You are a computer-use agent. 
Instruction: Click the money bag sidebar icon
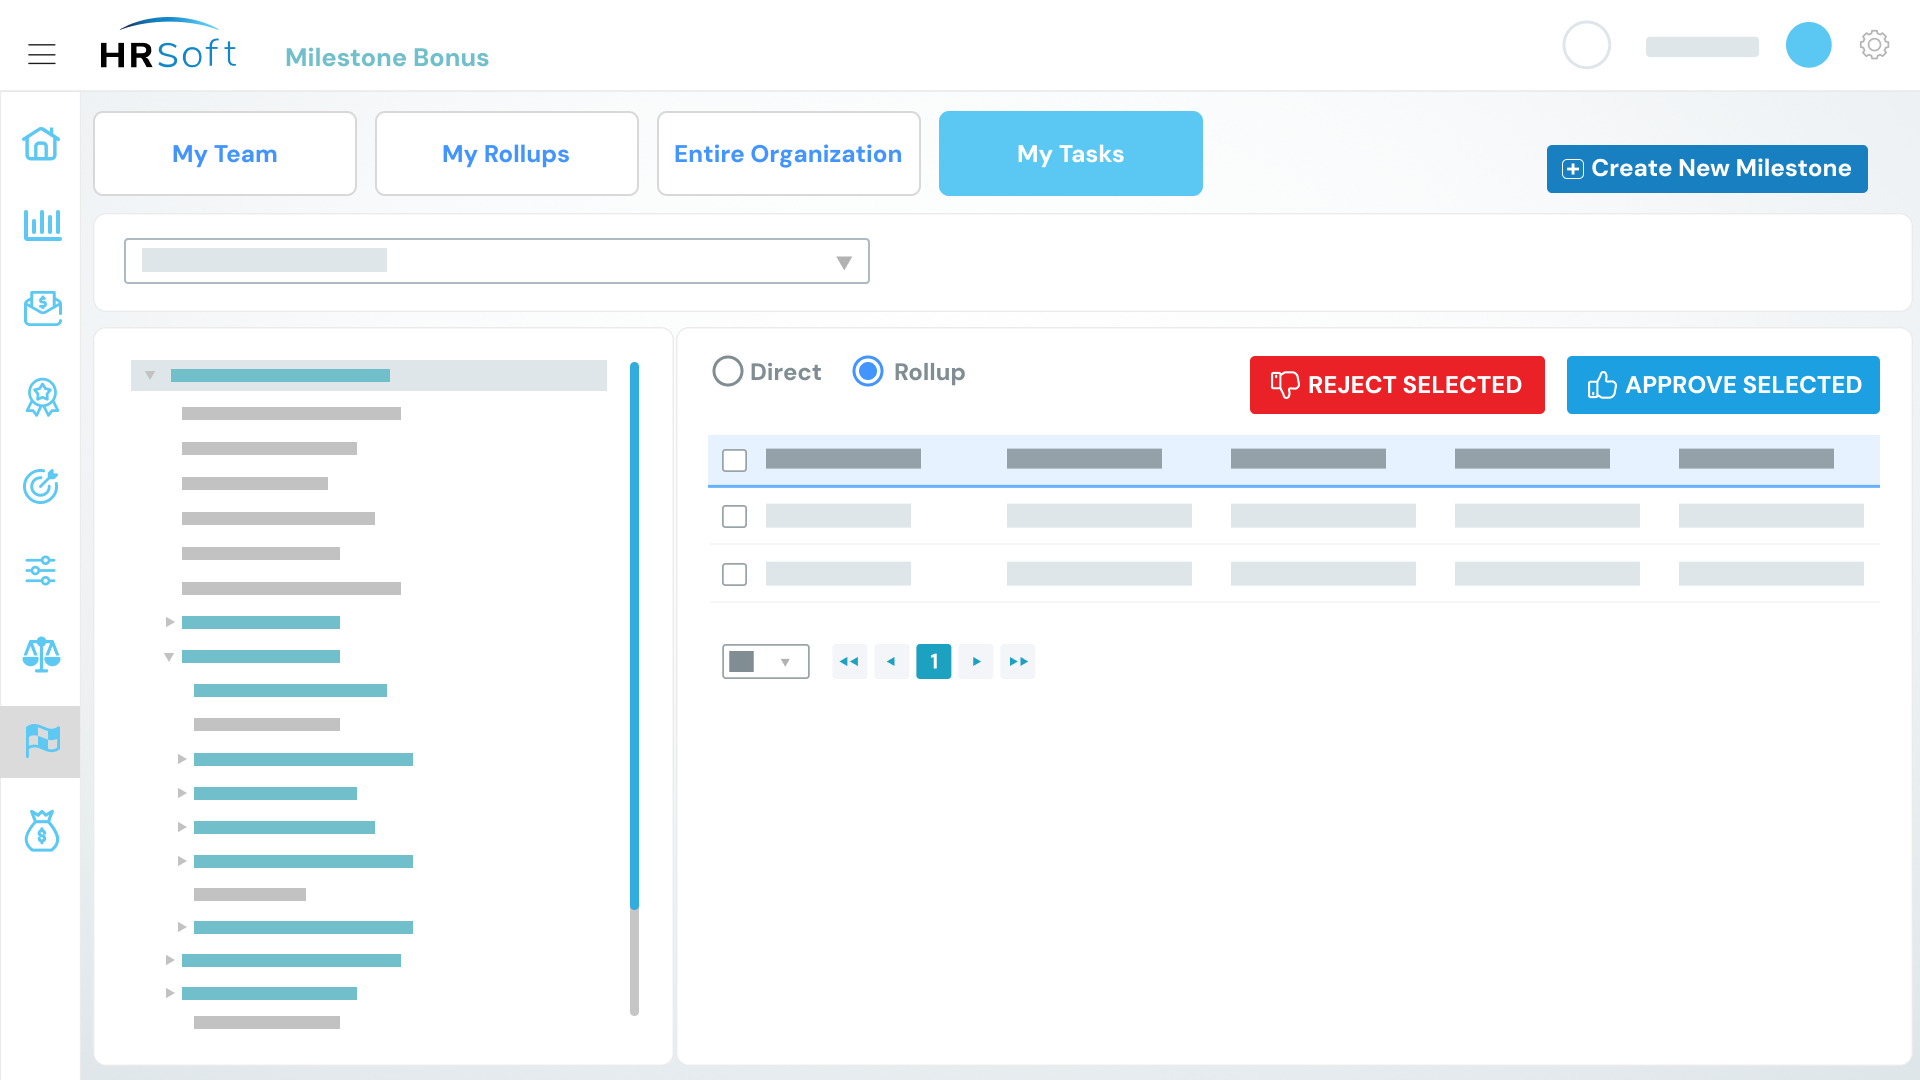tap(41, 831)
